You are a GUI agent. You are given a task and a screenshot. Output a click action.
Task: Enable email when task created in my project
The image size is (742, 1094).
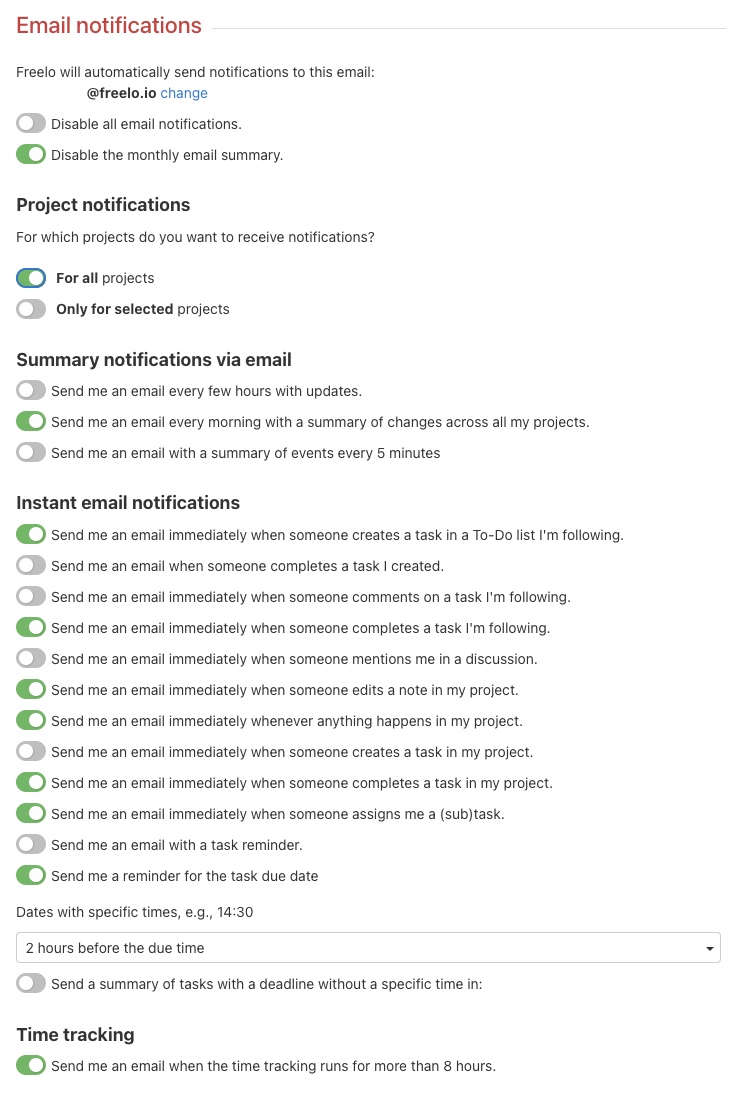point(31,751)
